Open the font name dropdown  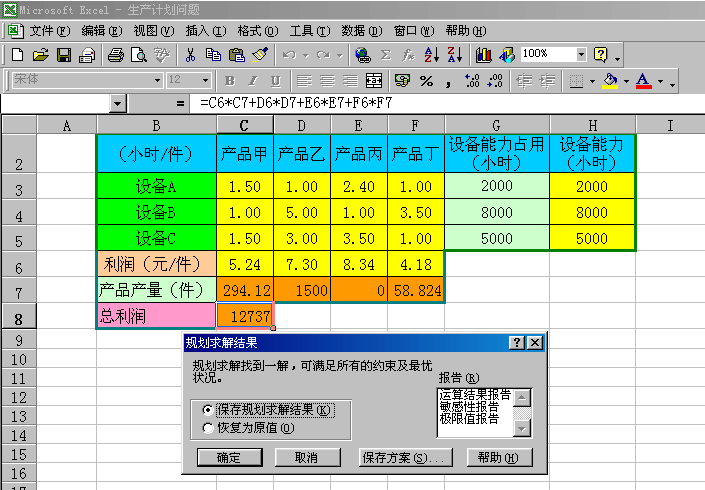pos(157,80)
